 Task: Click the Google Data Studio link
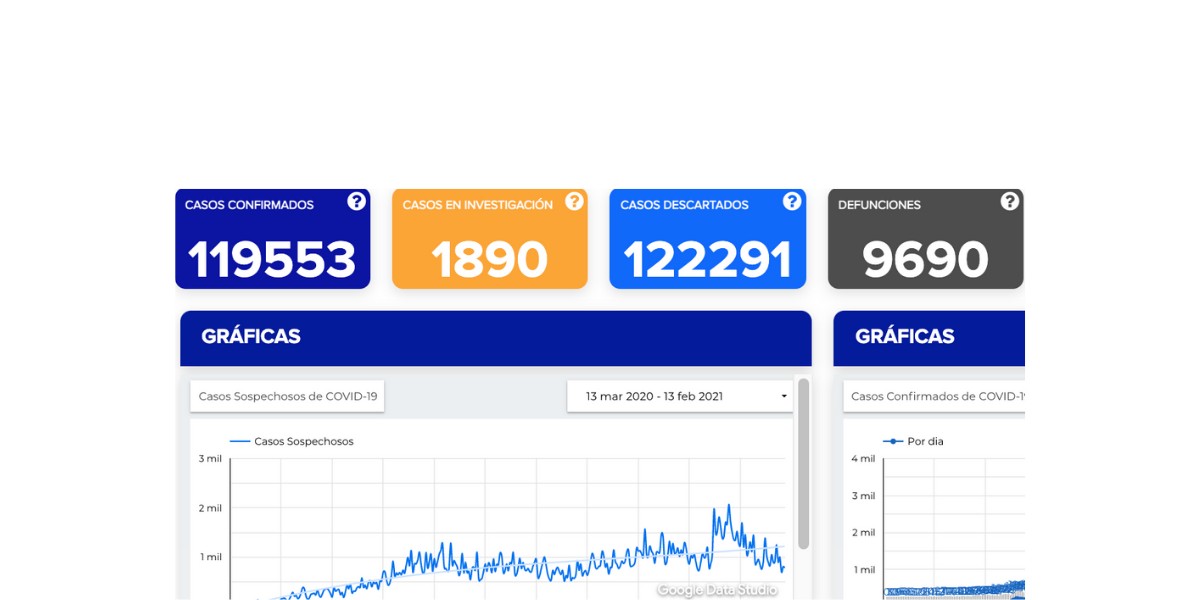(716, 590)
